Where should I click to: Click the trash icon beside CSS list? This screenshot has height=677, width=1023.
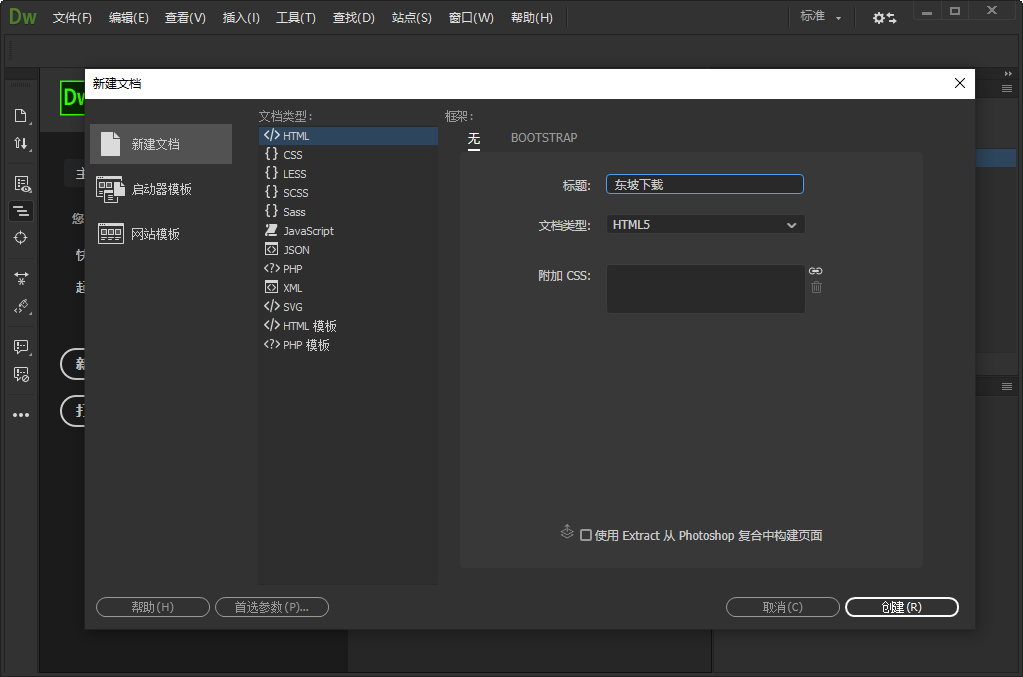pyautogui.click(x=816, y=288)
